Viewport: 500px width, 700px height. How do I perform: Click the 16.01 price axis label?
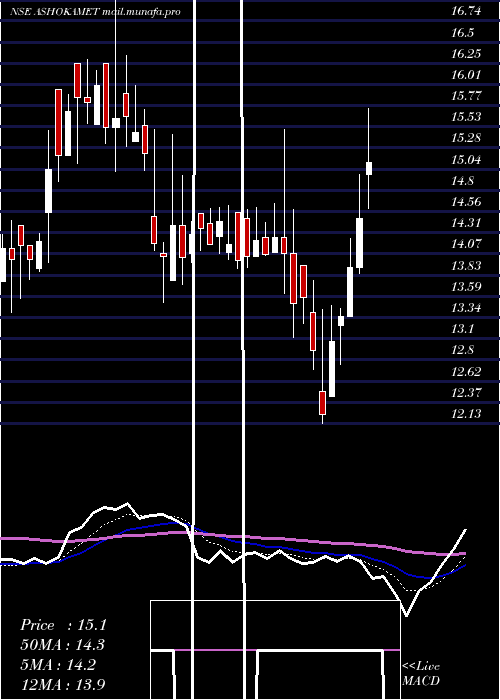pyautogui.click(x=467, y=75)
